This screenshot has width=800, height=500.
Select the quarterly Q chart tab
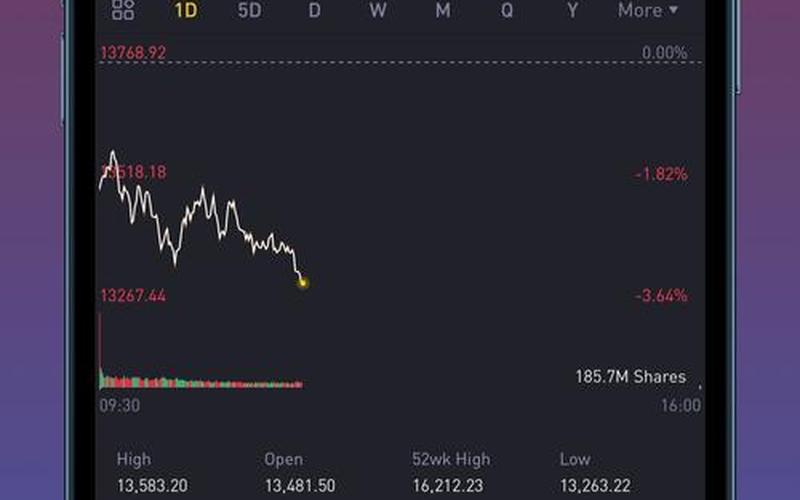pos(507,10)
